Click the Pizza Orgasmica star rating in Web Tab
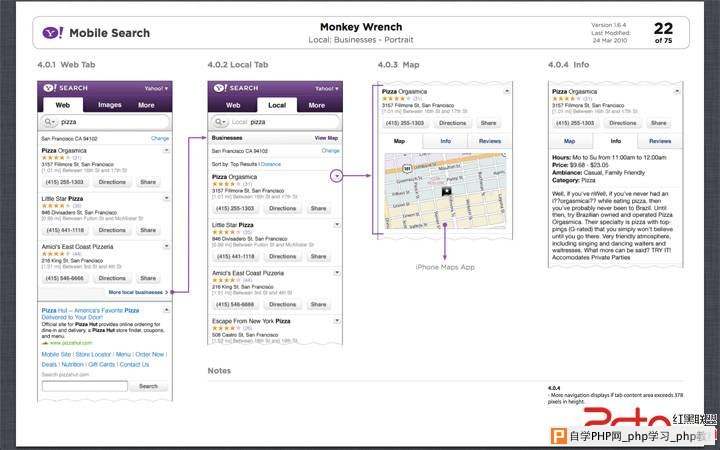Screen dimensions: 720x450 [x=54, y=158]
